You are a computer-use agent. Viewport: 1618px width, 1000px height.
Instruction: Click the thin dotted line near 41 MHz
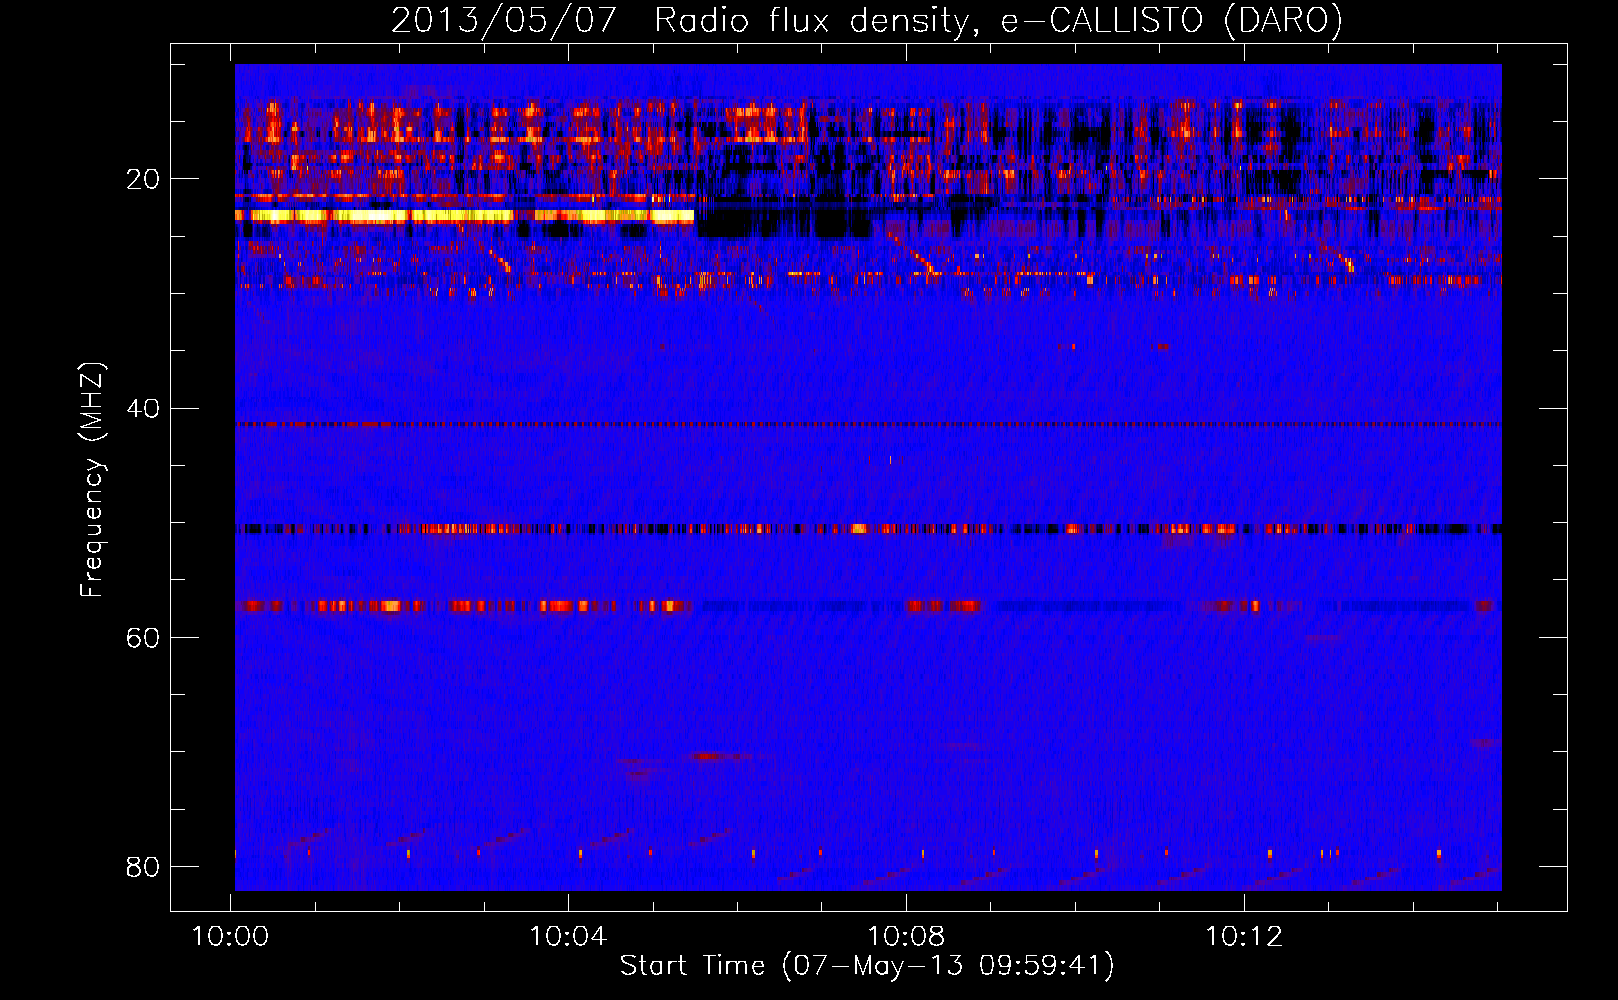868,424
